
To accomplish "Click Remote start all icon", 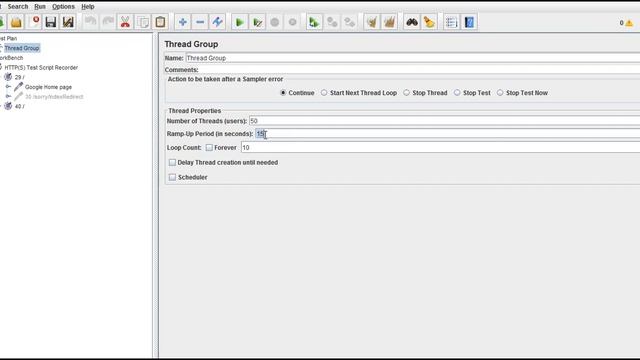I will [314, 22].
